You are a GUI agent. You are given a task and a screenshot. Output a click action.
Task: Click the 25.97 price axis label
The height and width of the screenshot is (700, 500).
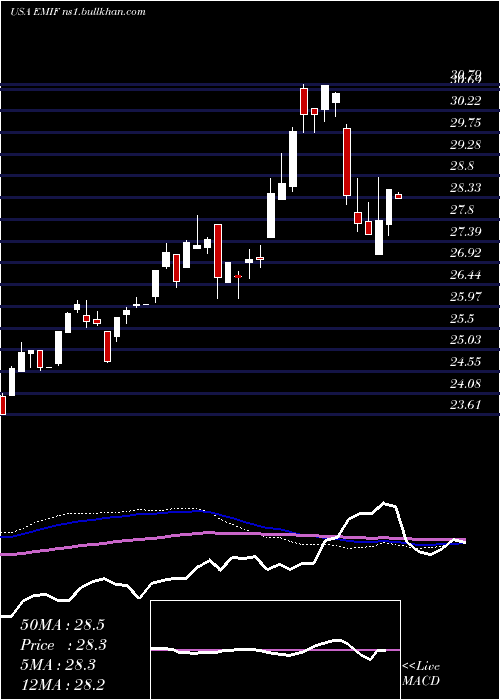(466, 297)
